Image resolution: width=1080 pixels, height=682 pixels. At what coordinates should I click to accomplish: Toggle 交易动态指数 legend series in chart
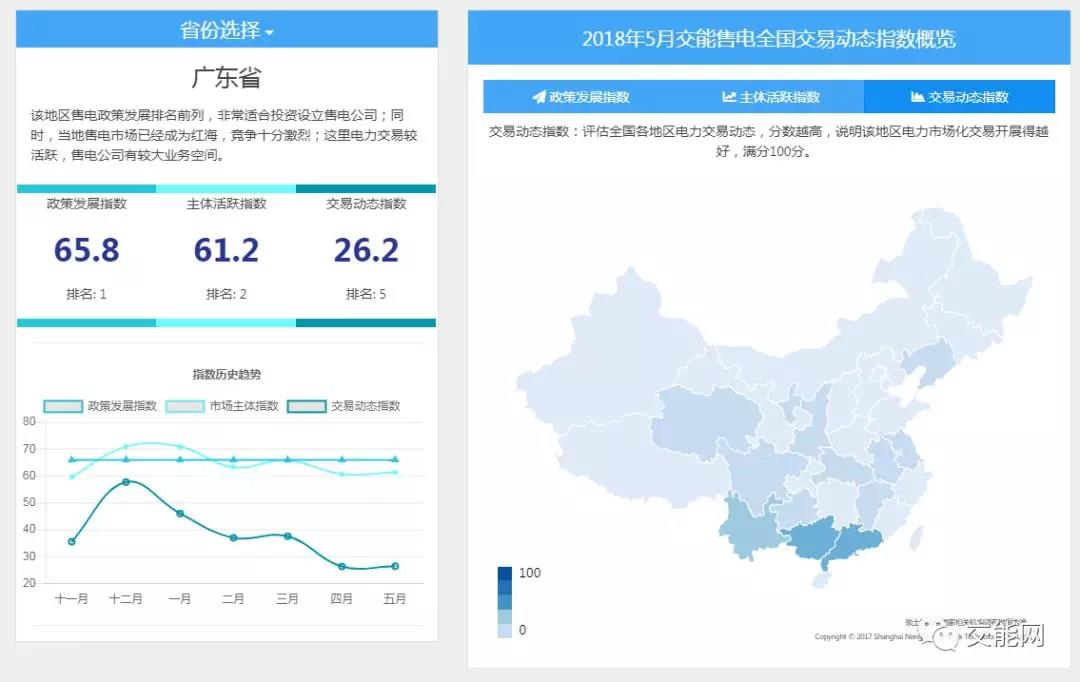tap(344, 406)
